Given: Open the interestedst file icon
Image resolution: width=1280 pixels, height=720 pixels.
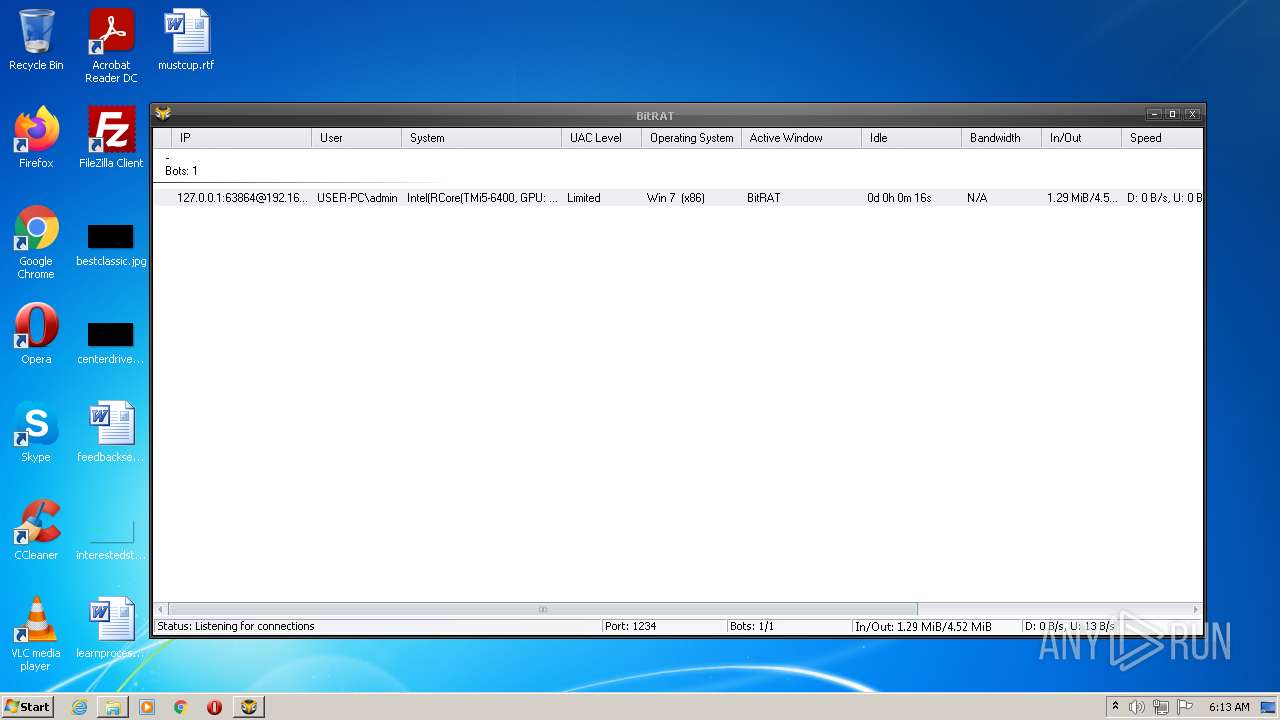Looking at the screenshot, I should point(111,541).
